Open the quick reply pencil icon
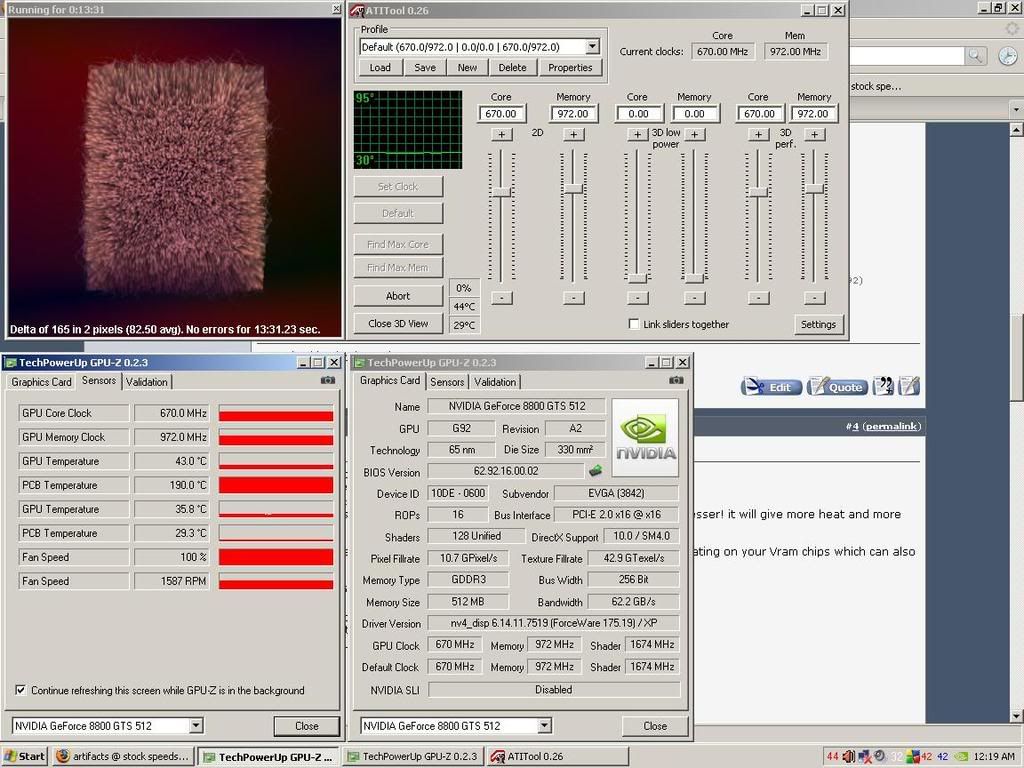This screenshot has height=768, width=1024. click(908, 386)
